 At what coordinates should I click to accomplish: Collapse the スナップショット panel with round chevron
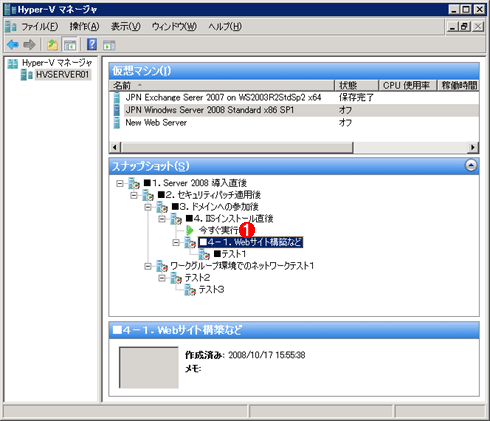(471, 166)
